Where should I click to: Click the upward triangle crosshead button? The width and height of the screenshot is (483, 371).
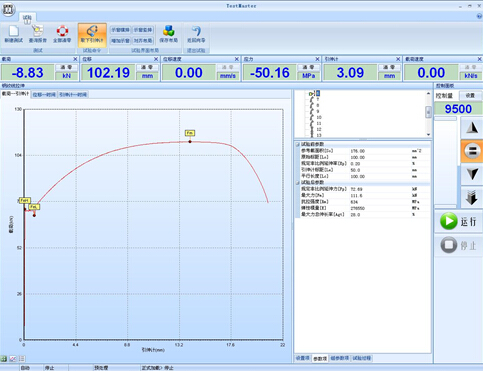pyautogui.click(x=472, y=128)
